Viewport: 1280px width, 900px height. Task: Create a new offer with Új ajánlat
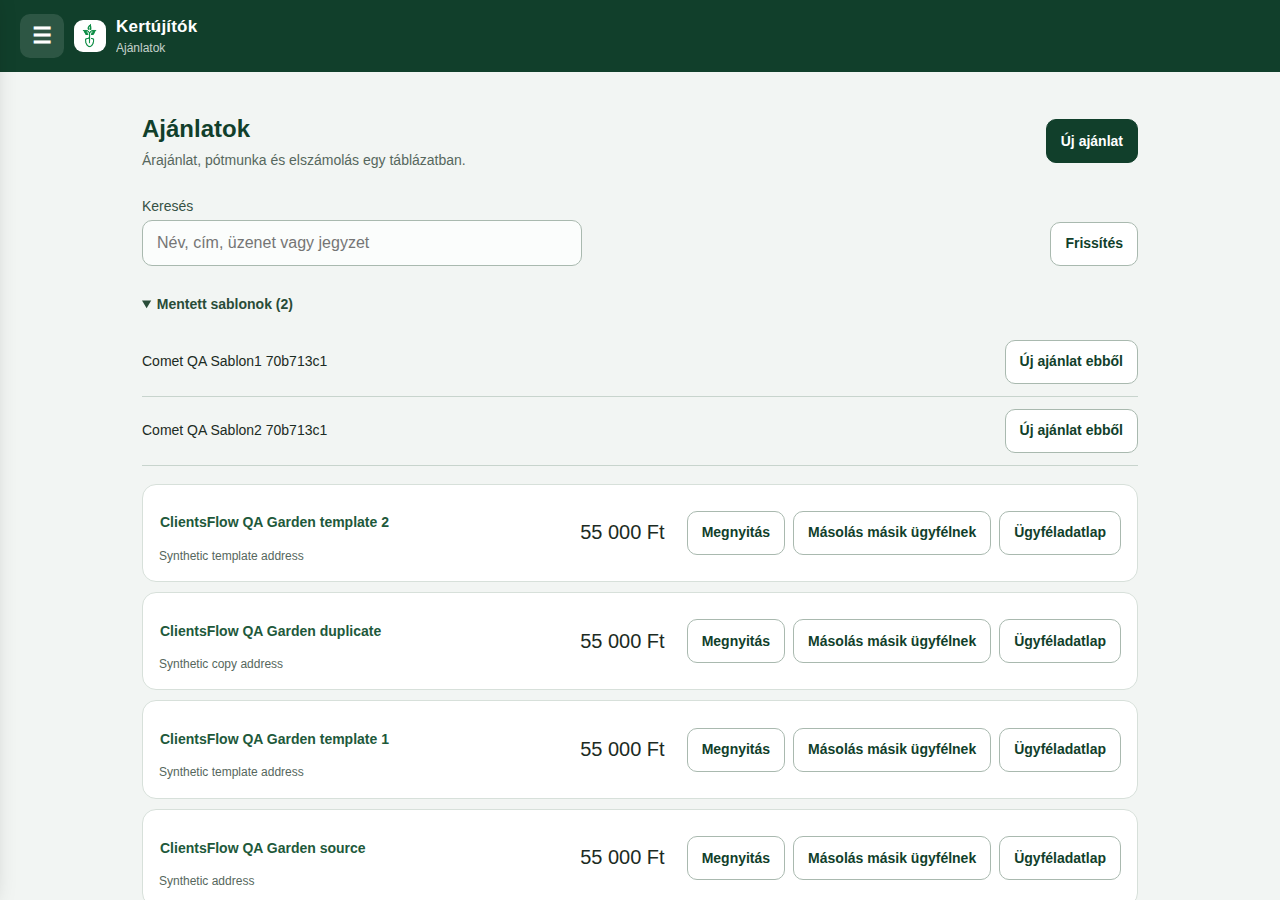tap(1092, 141)
